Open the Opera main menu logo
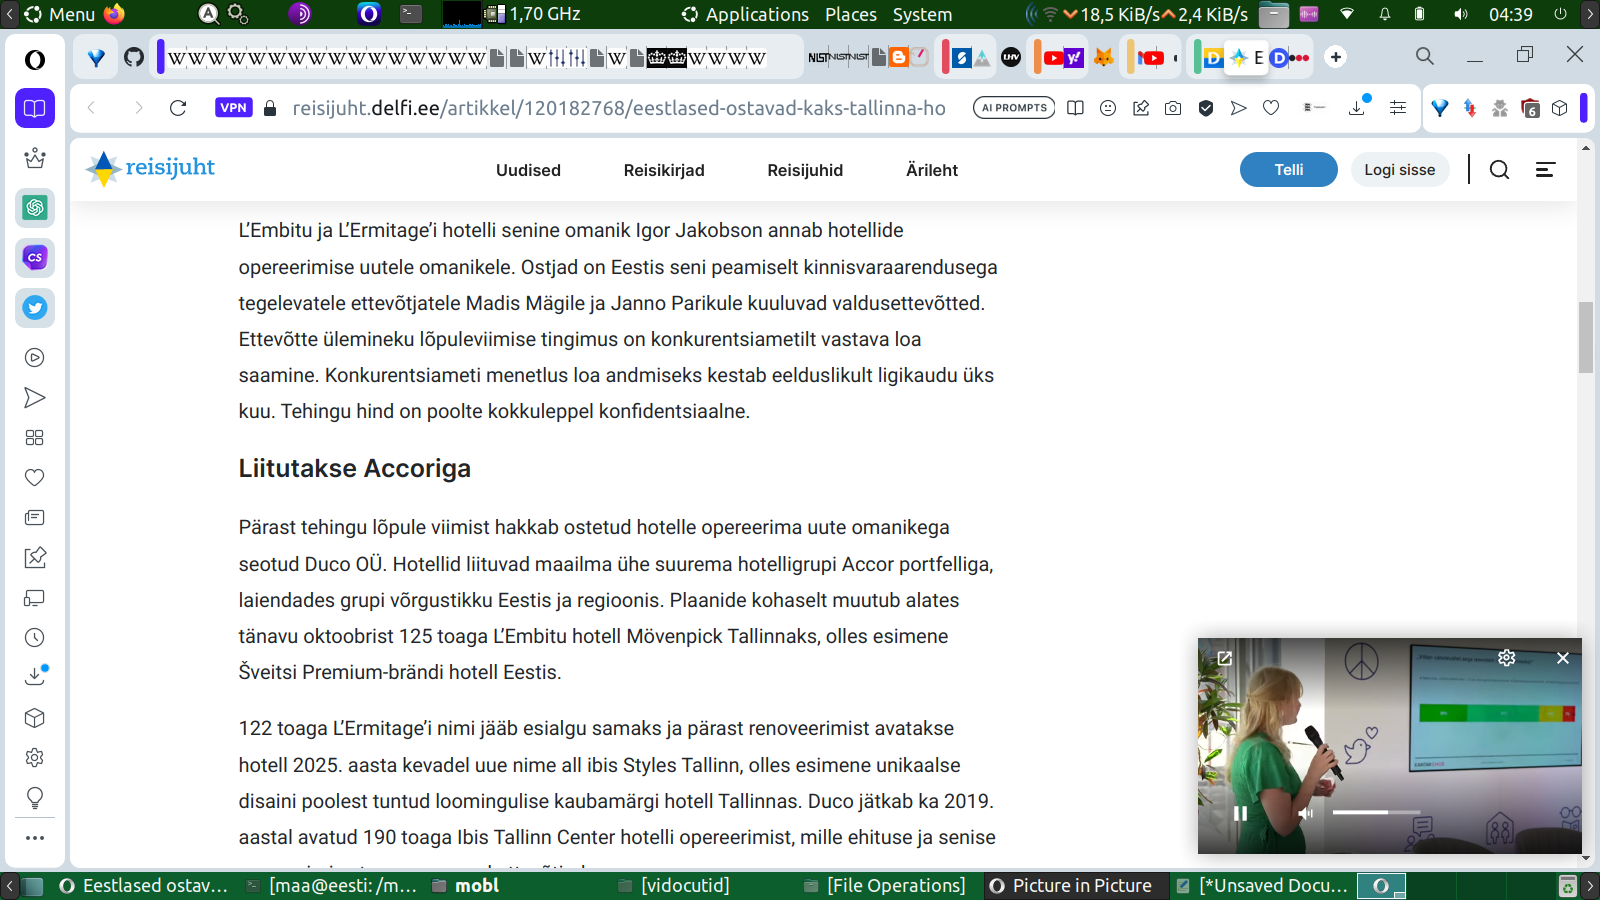1600x900 pixels. click(35, 60)
